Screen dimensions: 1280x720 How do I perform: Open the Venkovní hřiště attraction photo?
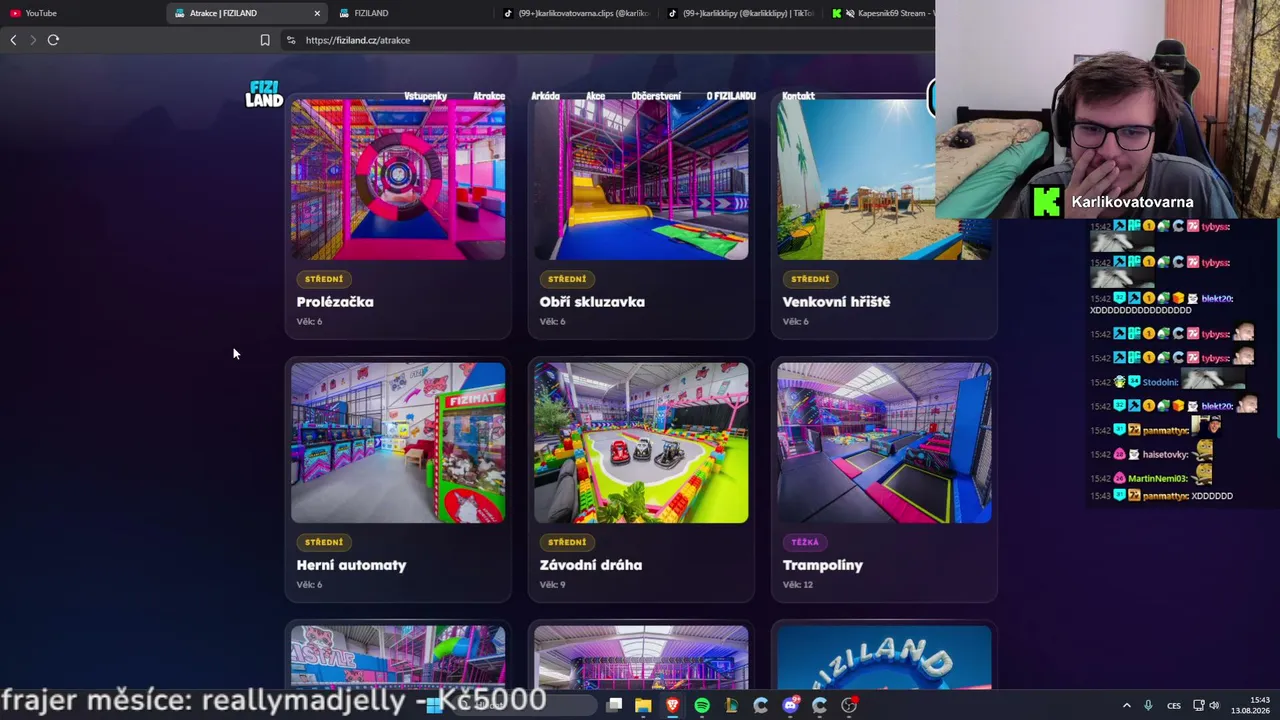[884, 179]
